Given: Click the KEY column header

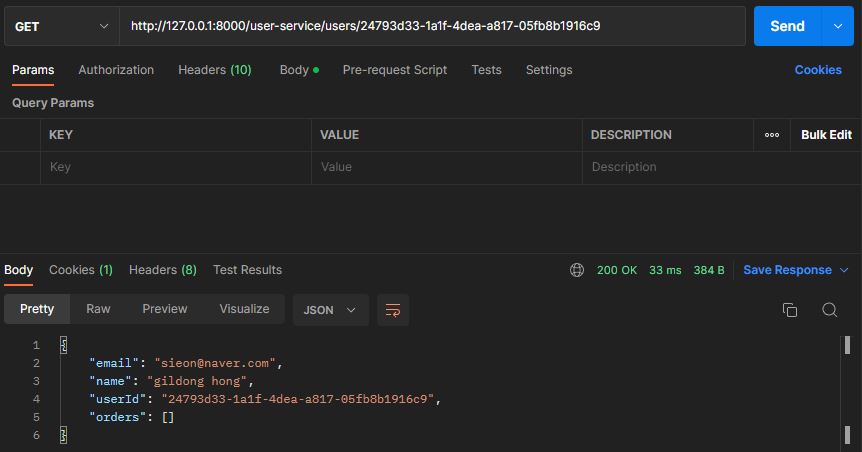Looking at the screenshot, I should click(x=60, y=135).
